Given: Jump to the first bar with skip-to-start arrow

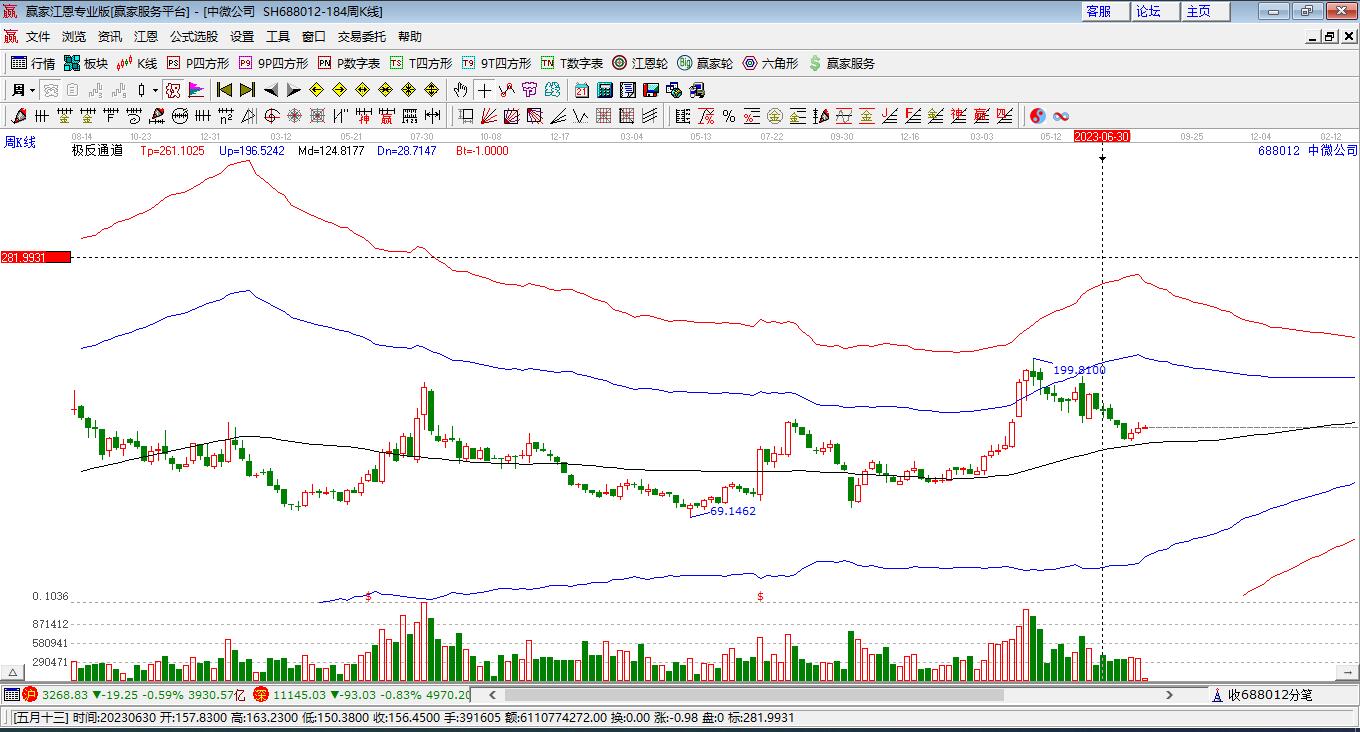Looking at the screenshot, I should point(224,90).
